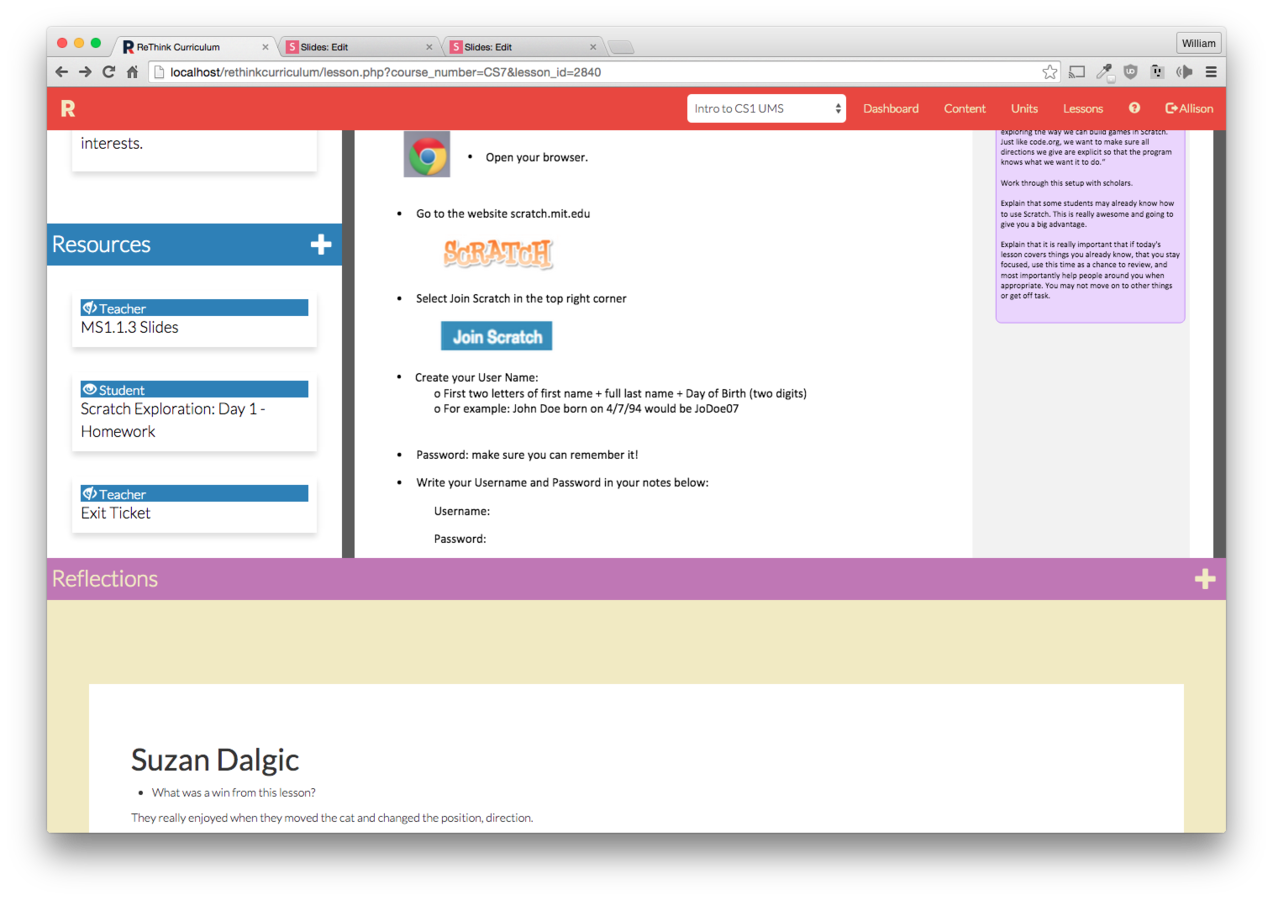Click the Resources section header
1273x900 pixels.
point(194,244)
